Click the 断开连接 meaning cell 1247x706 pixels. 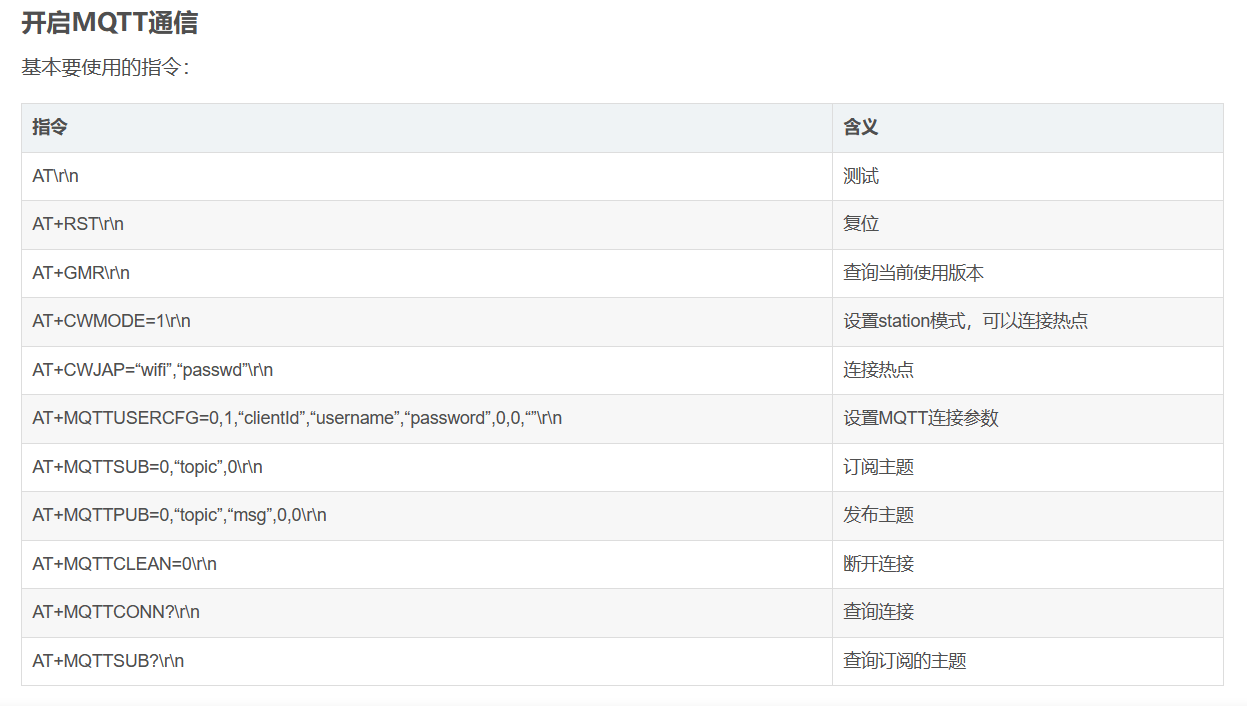(x=878, y=564)
